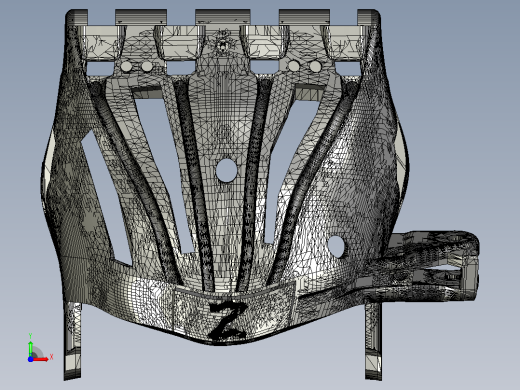Image resolution: width=520 pixels, height=390 pixels.
Task: Pick the embossed Z marking on the bottom band
Action: click(228, 319)
